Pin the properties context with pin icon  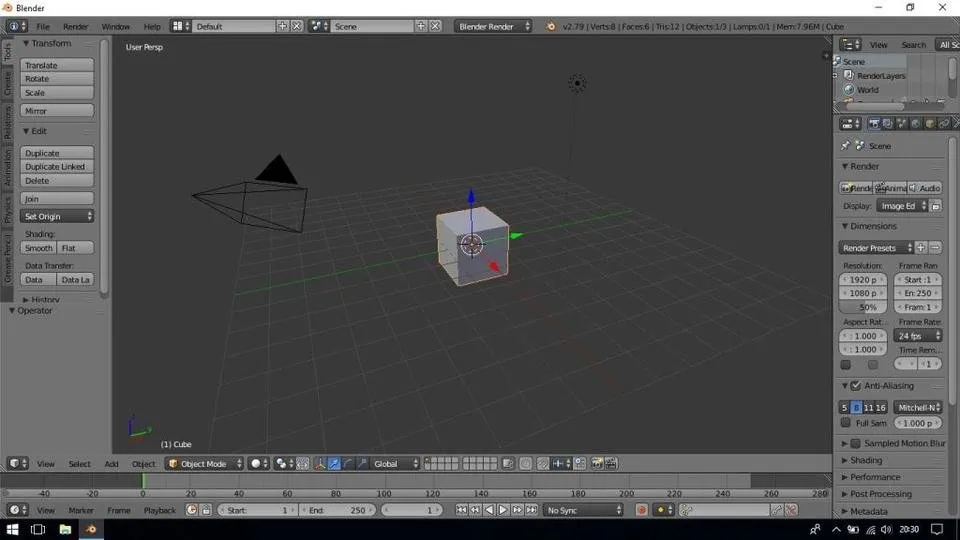846,146
